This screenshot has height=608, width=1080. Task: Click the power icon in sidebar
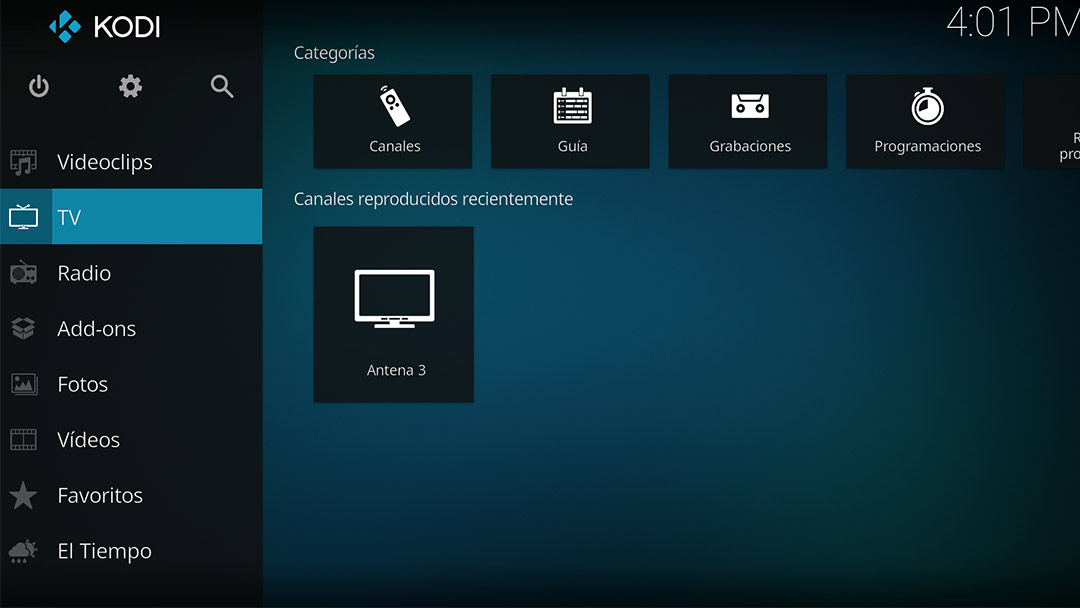click(39, 87)
